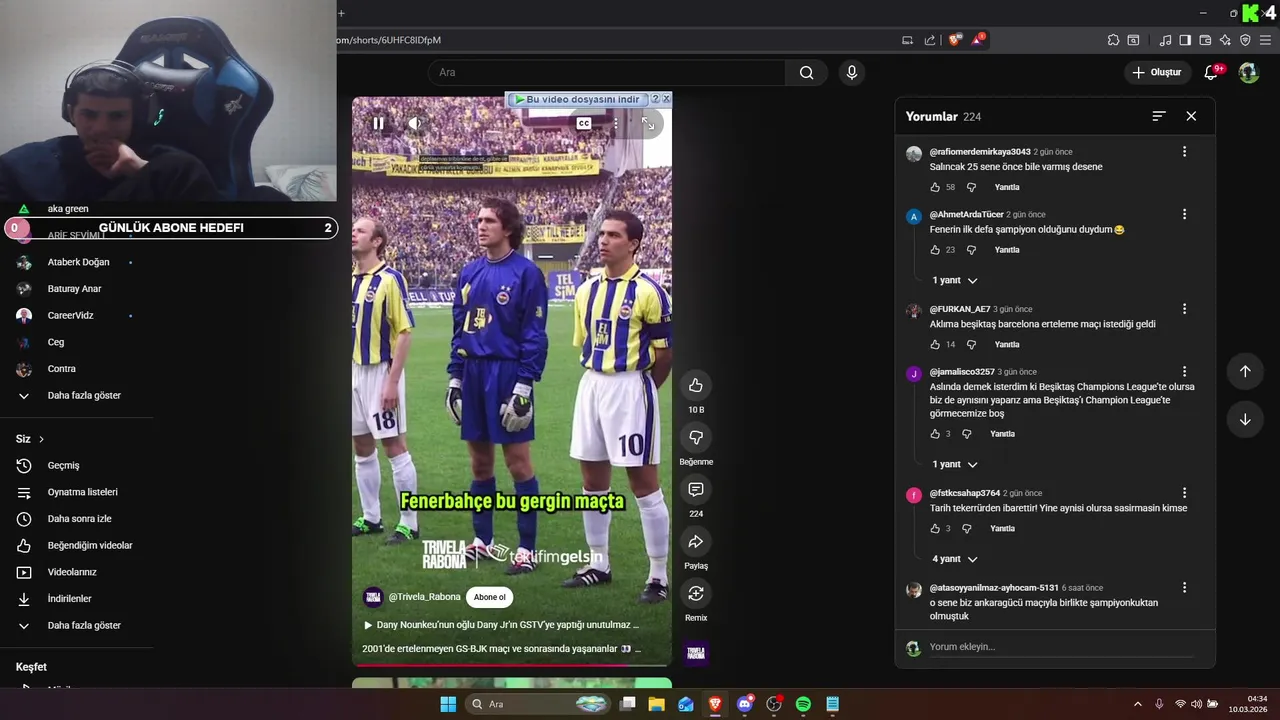The height and width of the screenshot is (720, 1280).
Task: Dislike the comment by rafiomerdemirkaya3043
Action: click(x=971, y=187)
